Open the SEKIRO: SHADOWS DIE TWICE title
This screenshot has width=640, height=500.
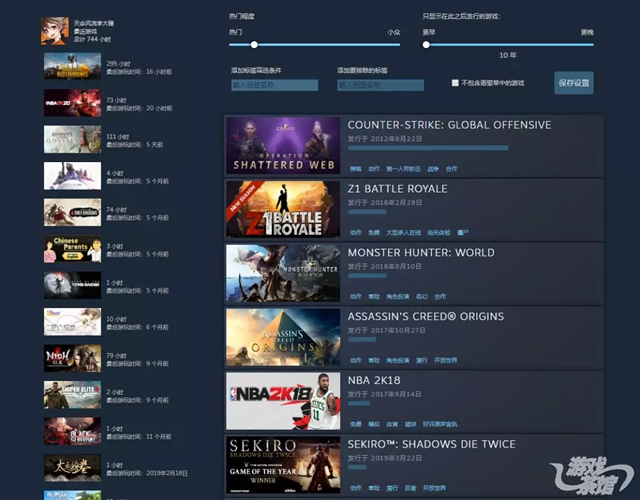(431, 444)
